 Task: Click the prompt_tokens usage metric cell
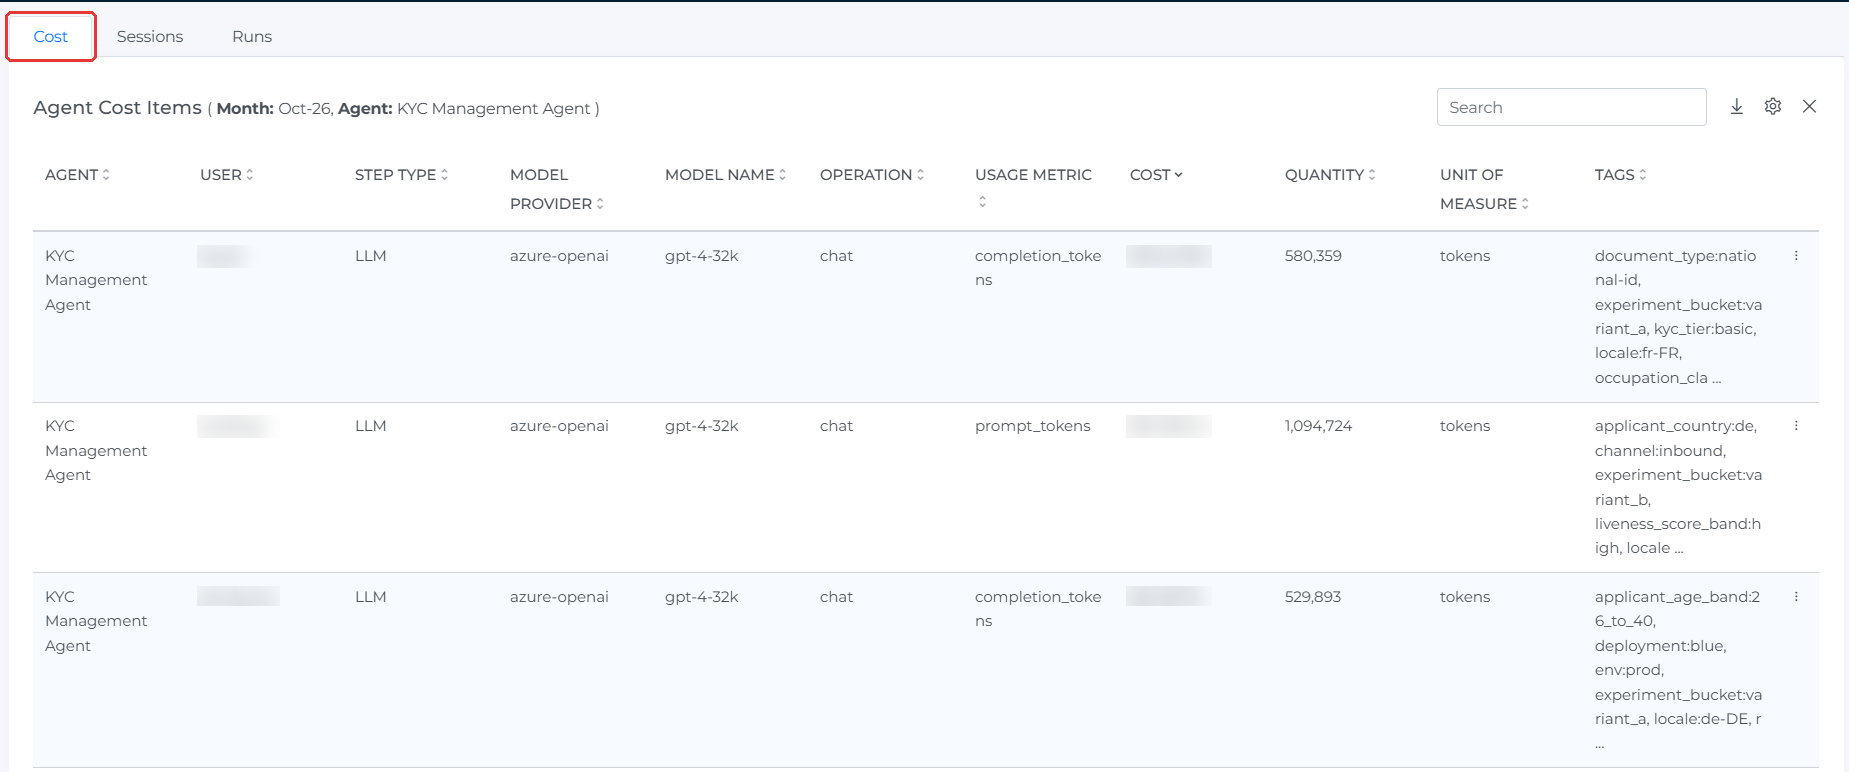pos(1033,426)
